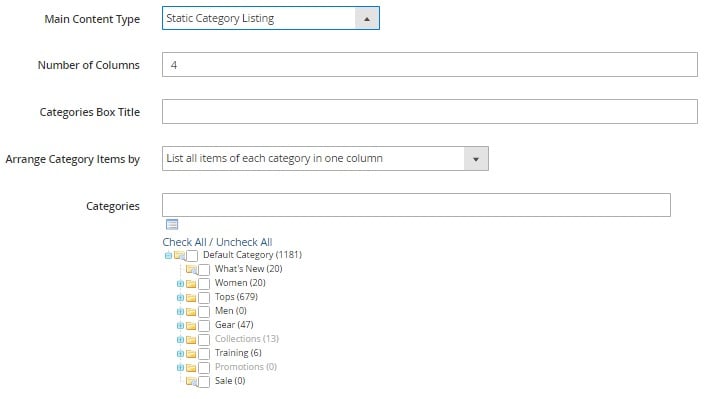The width and height of the screenshot is (711, 399).
Task: Click the Women folder icon
Action: (x=191, y=284)
